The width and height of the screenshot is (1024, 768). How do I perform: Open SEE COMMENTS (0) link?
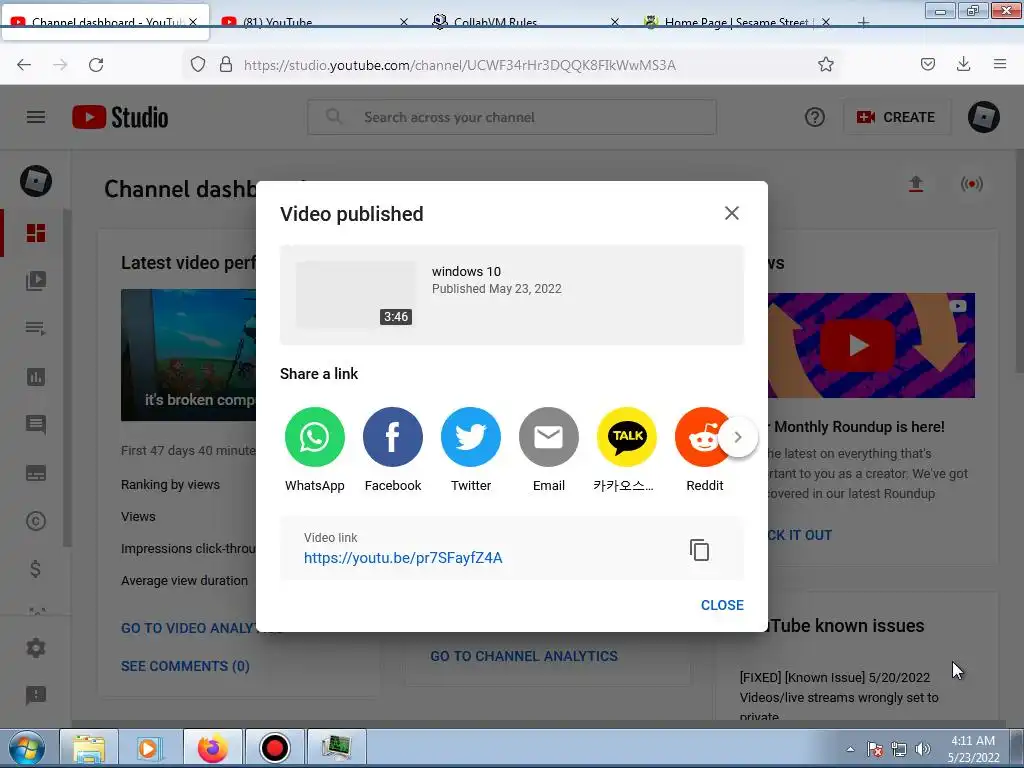tap(185, 666)
